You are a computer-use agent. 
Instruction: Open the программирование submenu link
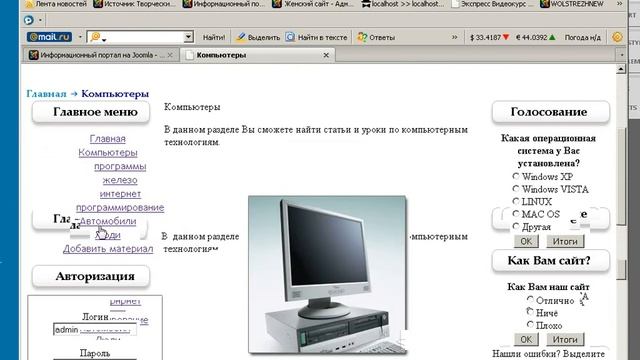pyautogui.click(x=120, y=207)
